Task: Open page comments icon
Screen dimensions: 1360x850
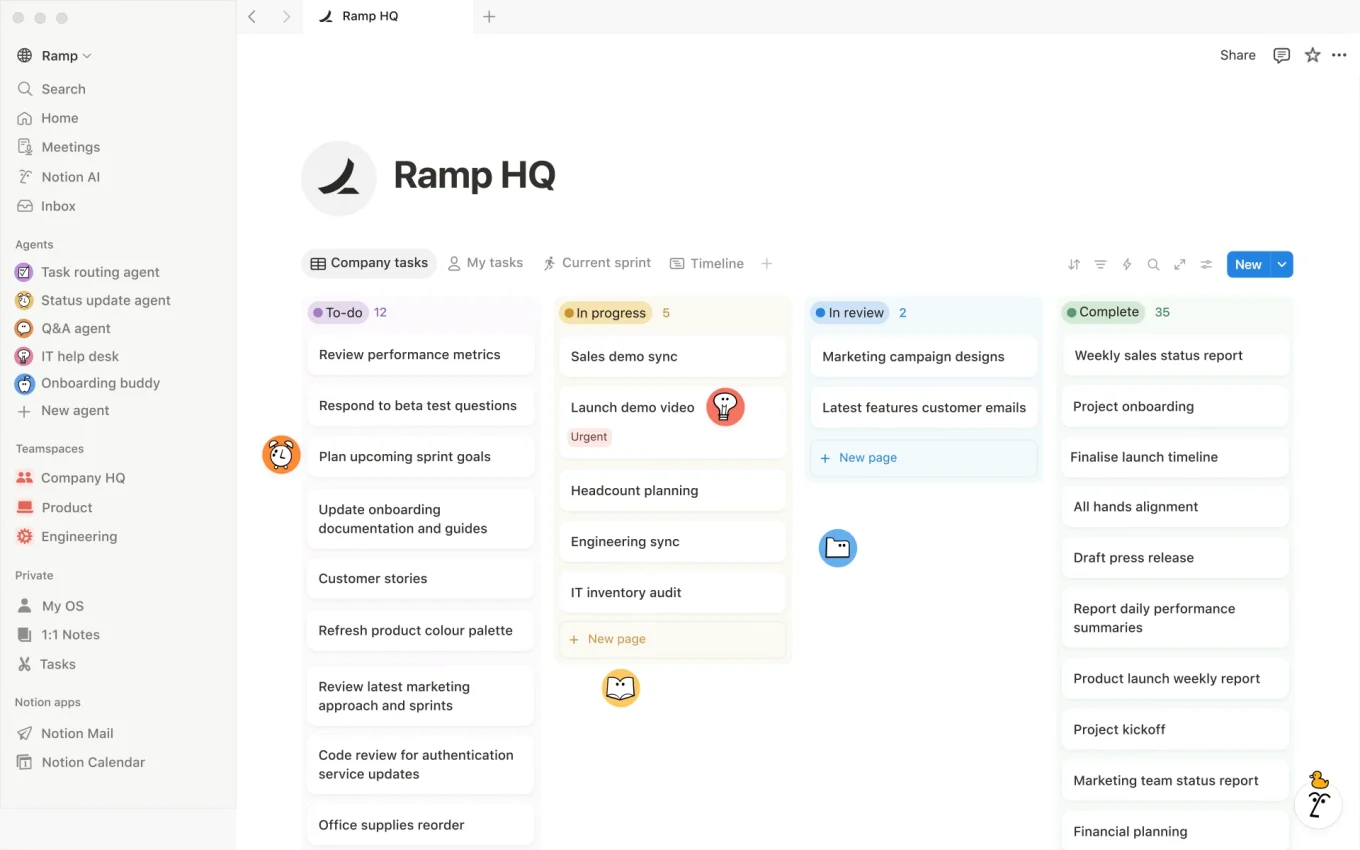Action: [1282, 55]
